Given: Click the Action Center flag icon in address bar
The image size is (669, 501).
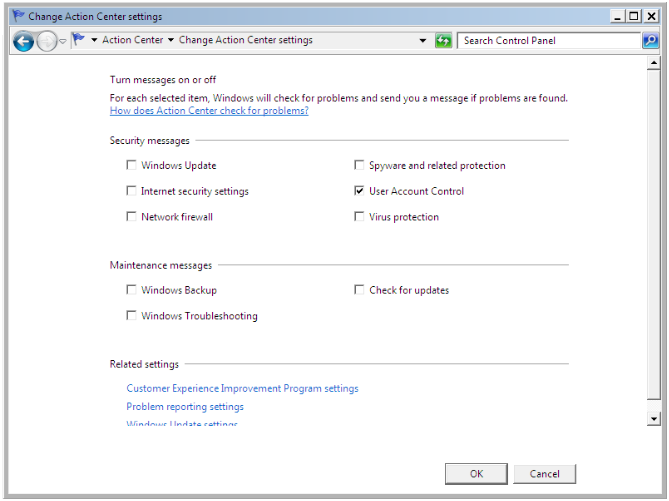Looking at the screenshot, I should 78,40.
